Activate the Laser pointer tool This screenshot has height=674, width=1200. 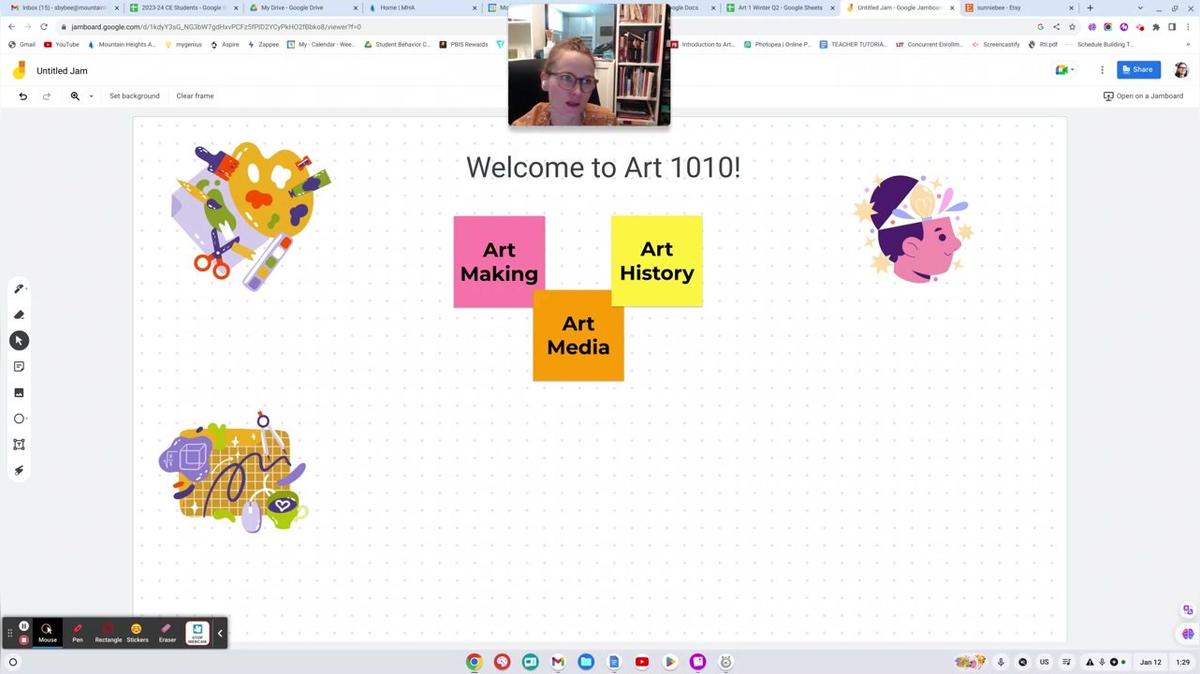pos(18,471)
